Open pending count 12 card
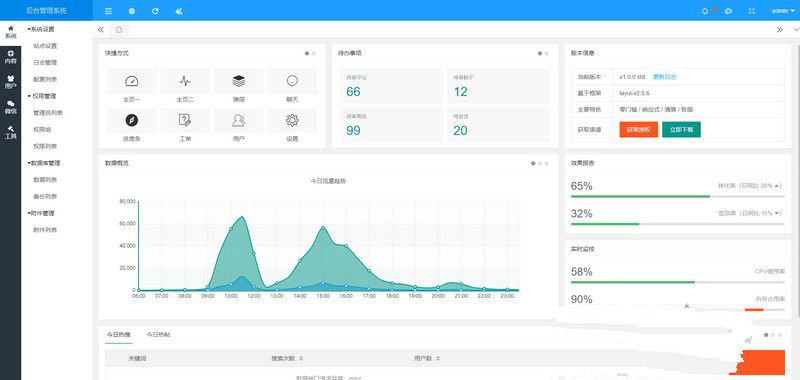The image size is (800, 380). click(x=498, y=86)
